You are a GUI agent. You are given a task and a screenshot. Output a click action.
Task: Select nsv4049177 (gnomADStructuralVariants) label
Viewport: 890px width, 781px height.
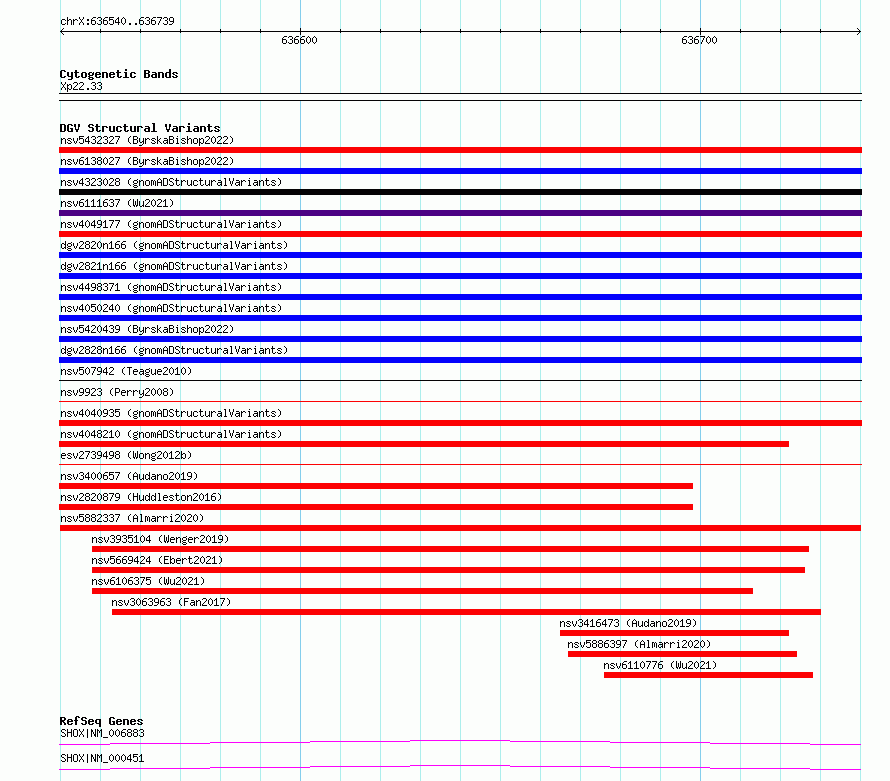click(x=171, y=224)
